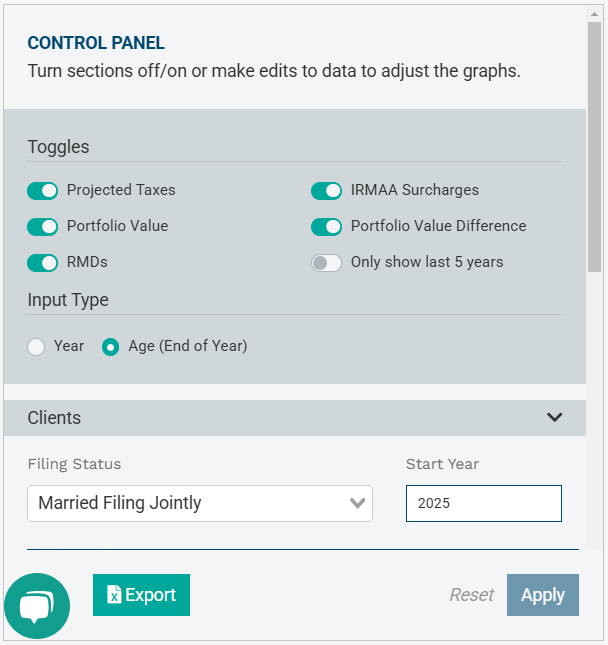
Task: Click the Export button
Action: [x=141, y=595]
